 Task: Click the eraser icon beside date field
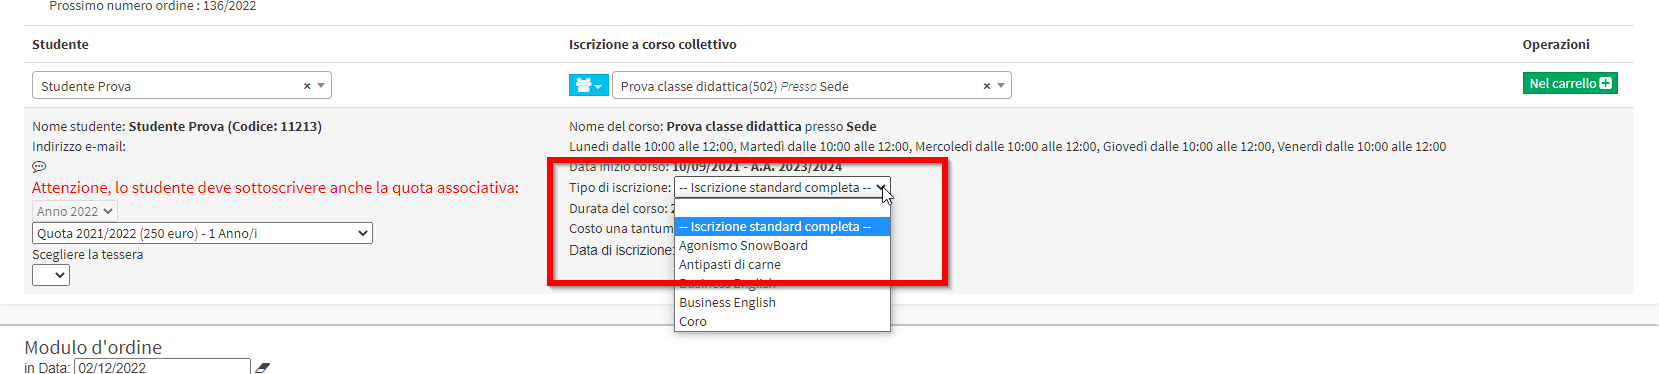[x=262, y=368]
